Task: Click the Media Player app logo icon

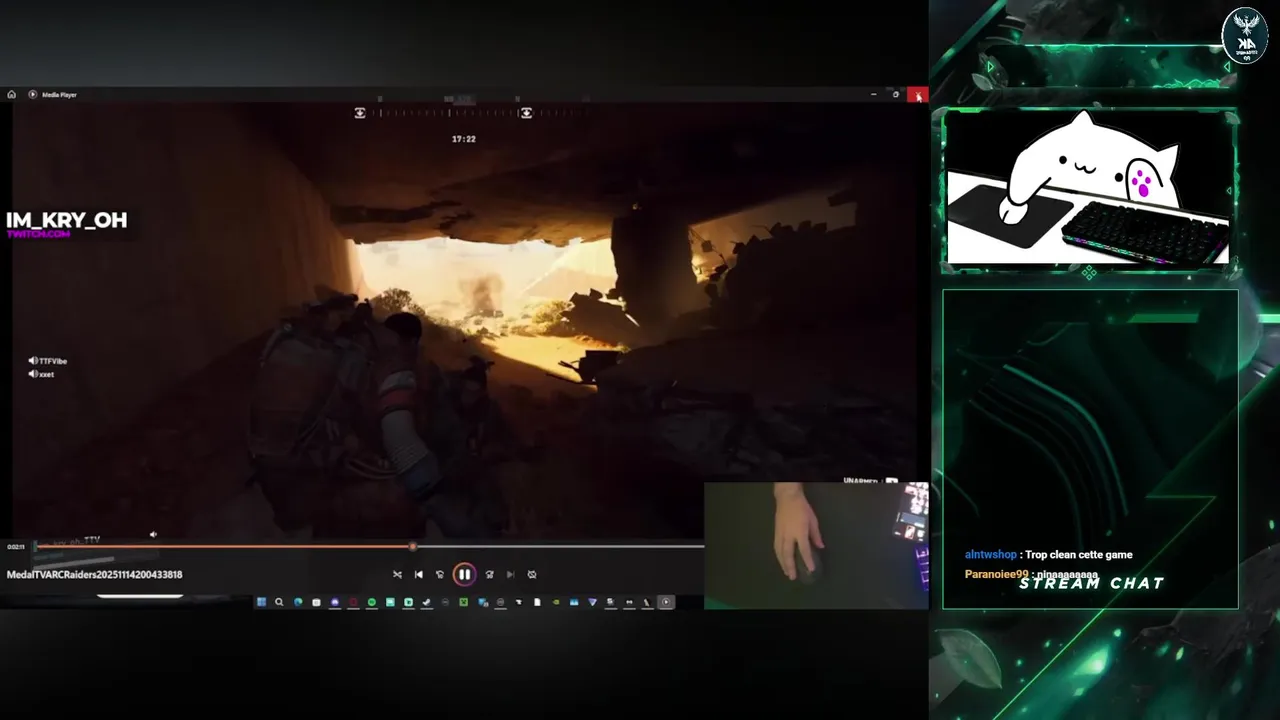Action: pos(33,95)
